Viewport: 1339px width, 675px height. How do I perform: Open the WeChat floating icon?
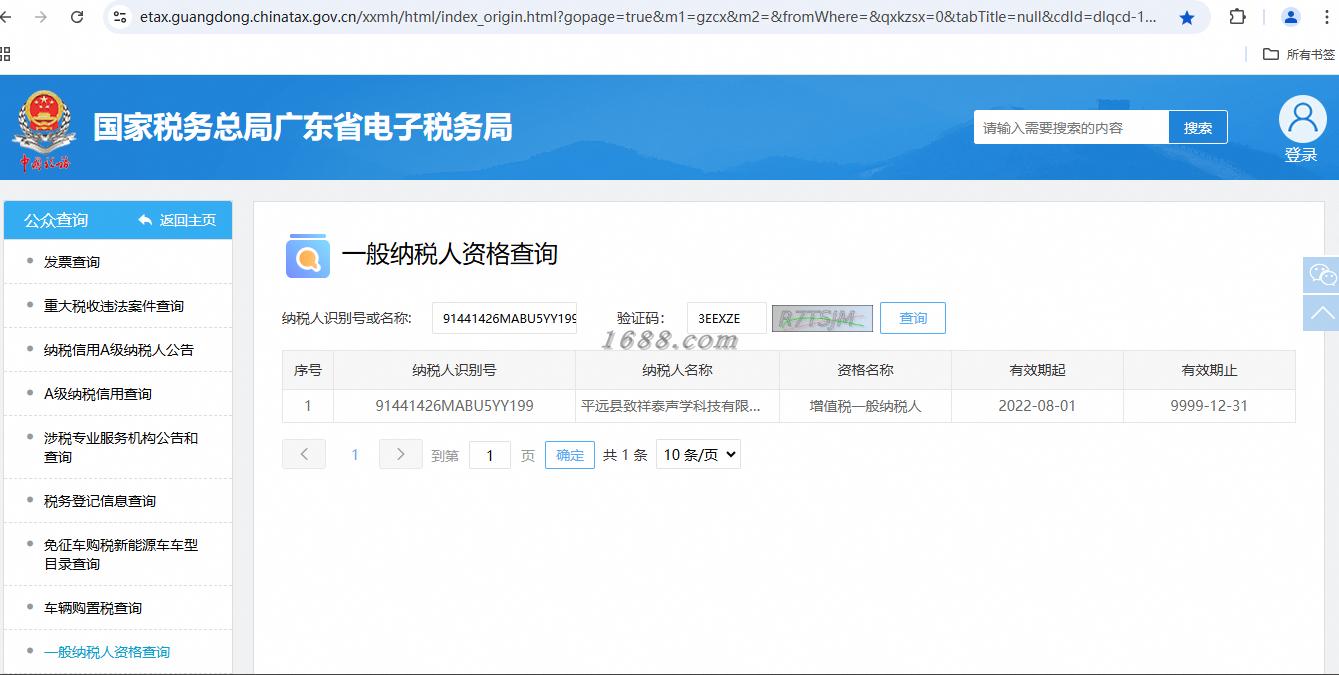pos(1321,275)
